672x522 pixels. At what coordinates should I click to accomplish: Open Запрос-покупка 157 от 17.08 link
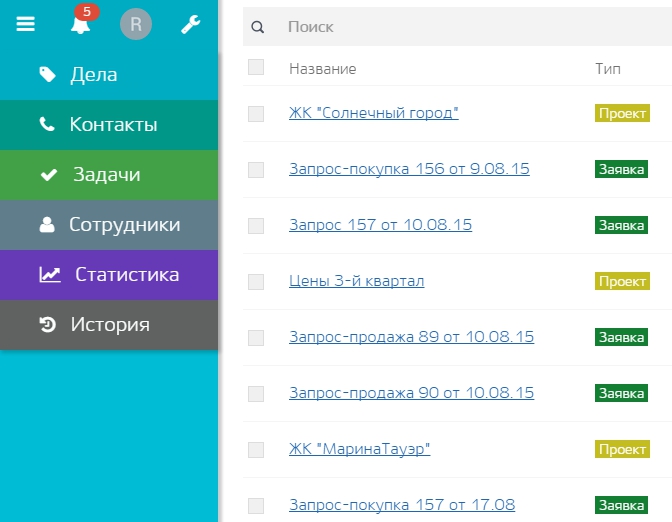click(x=402, y=505)
